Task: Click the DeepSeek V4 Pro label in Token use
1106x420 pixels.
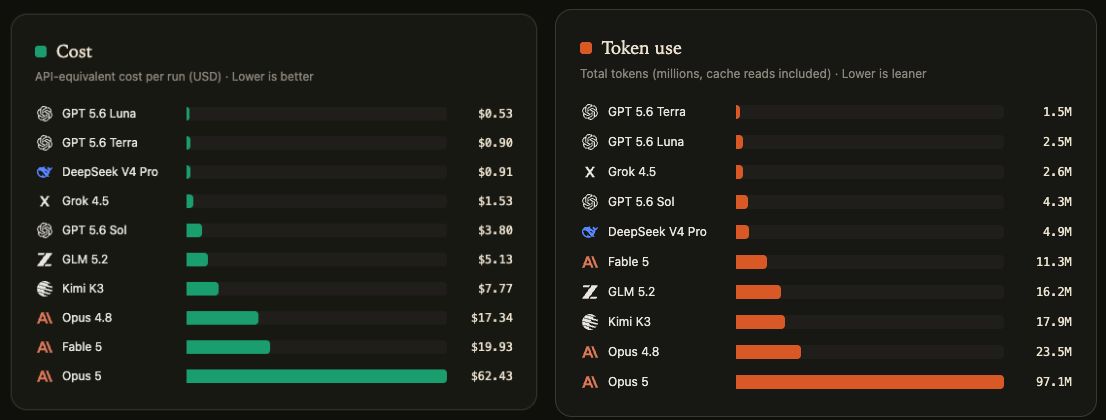Action: [657, 232]
